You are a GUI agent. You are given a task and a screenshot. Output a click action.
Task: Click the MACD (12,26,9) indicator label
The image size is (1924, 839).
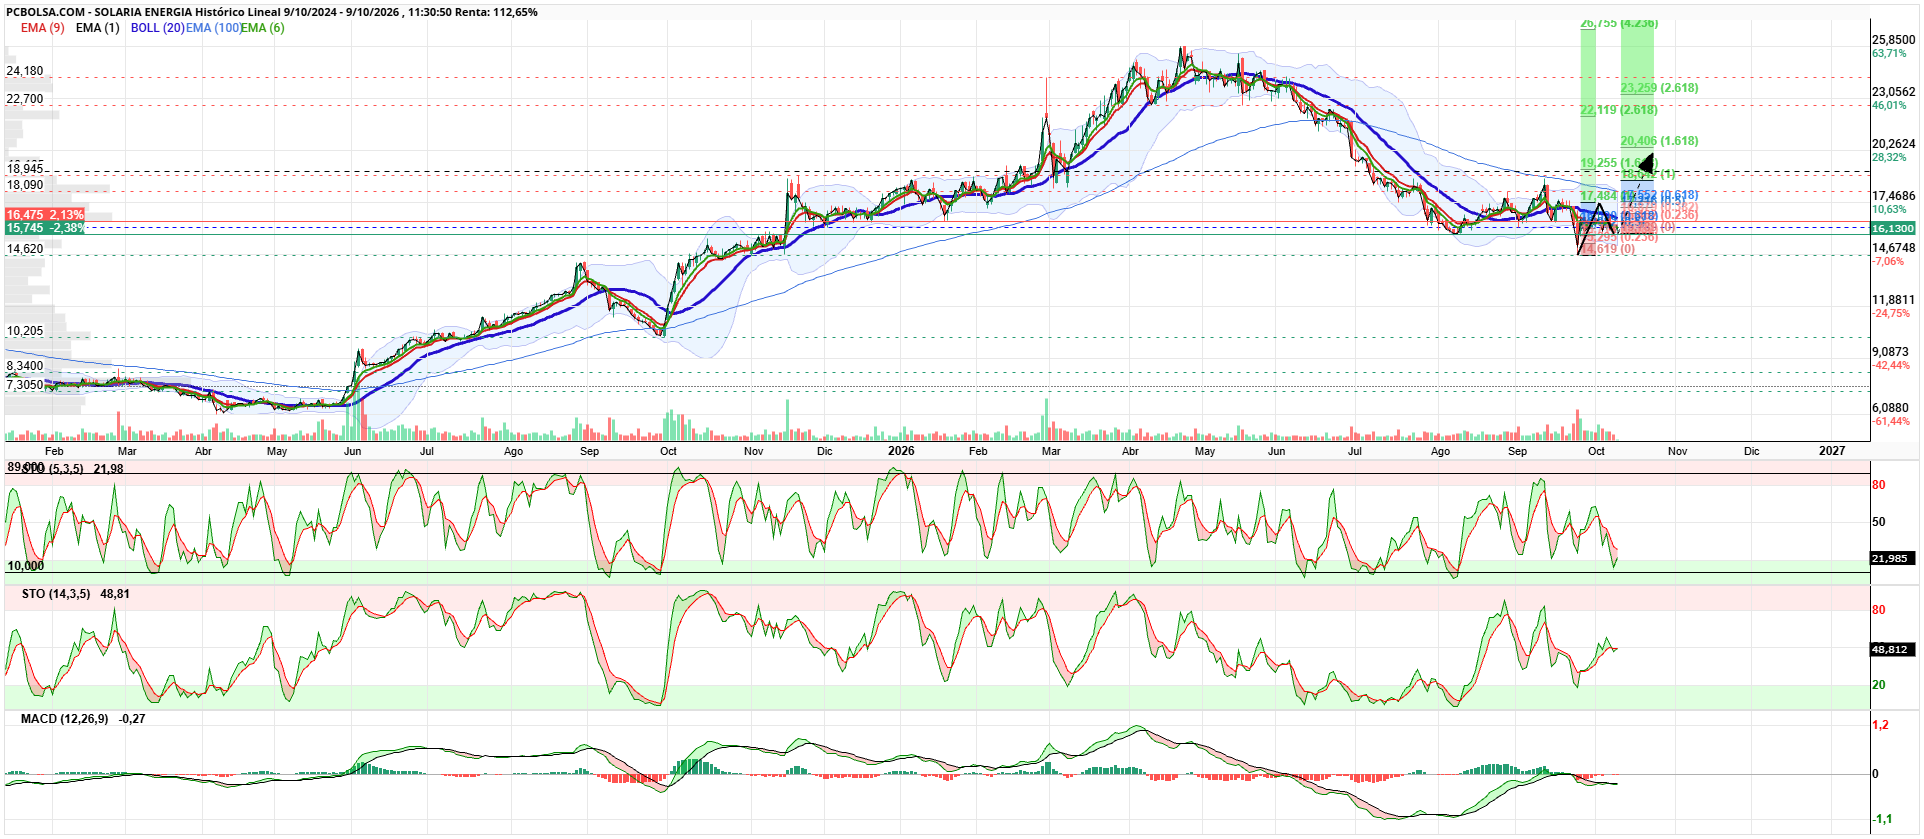(65, 719)
